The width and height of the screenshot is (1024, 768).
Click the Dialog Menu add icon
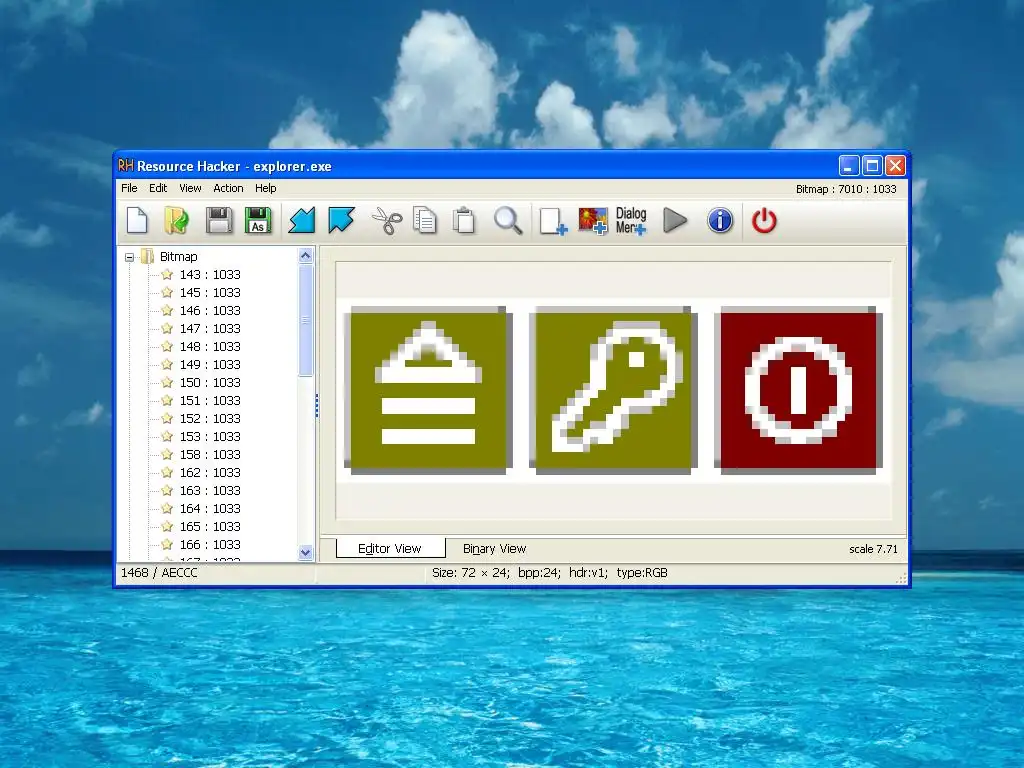pyautogui.click(x=631, y=221)
